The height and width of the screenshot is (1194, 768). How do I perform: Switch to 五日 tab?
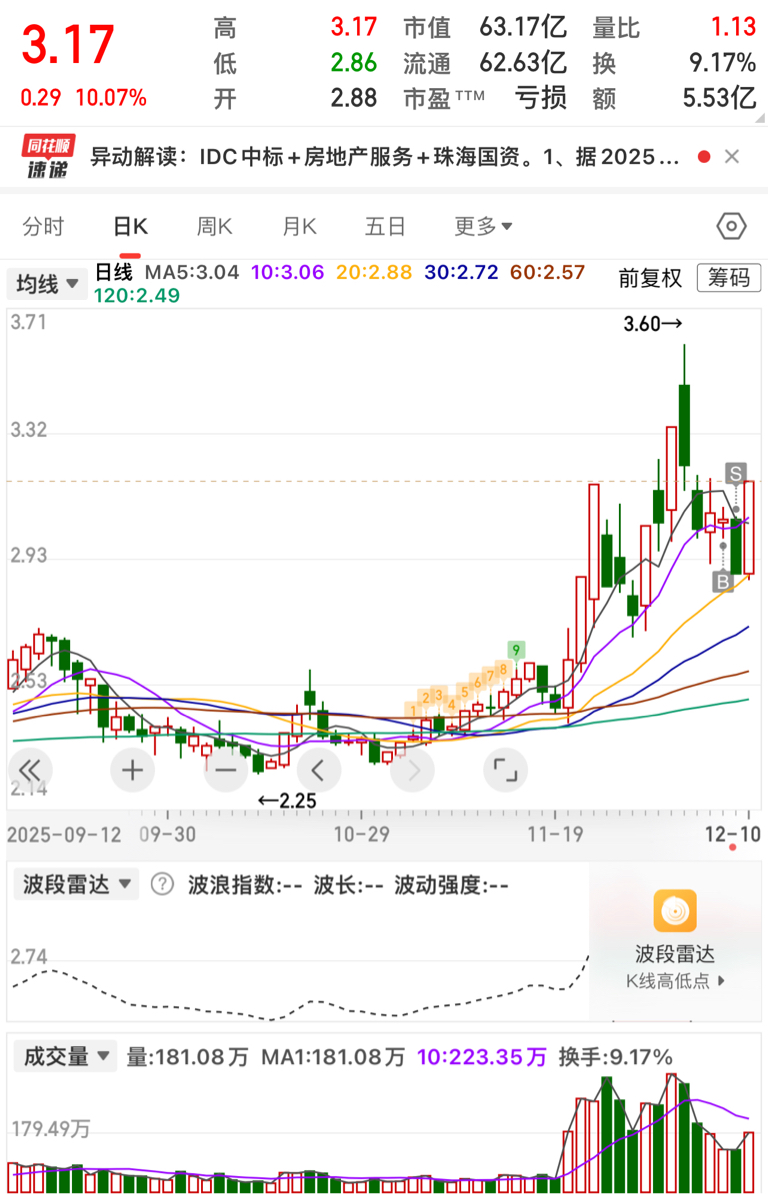pos(385,226)
